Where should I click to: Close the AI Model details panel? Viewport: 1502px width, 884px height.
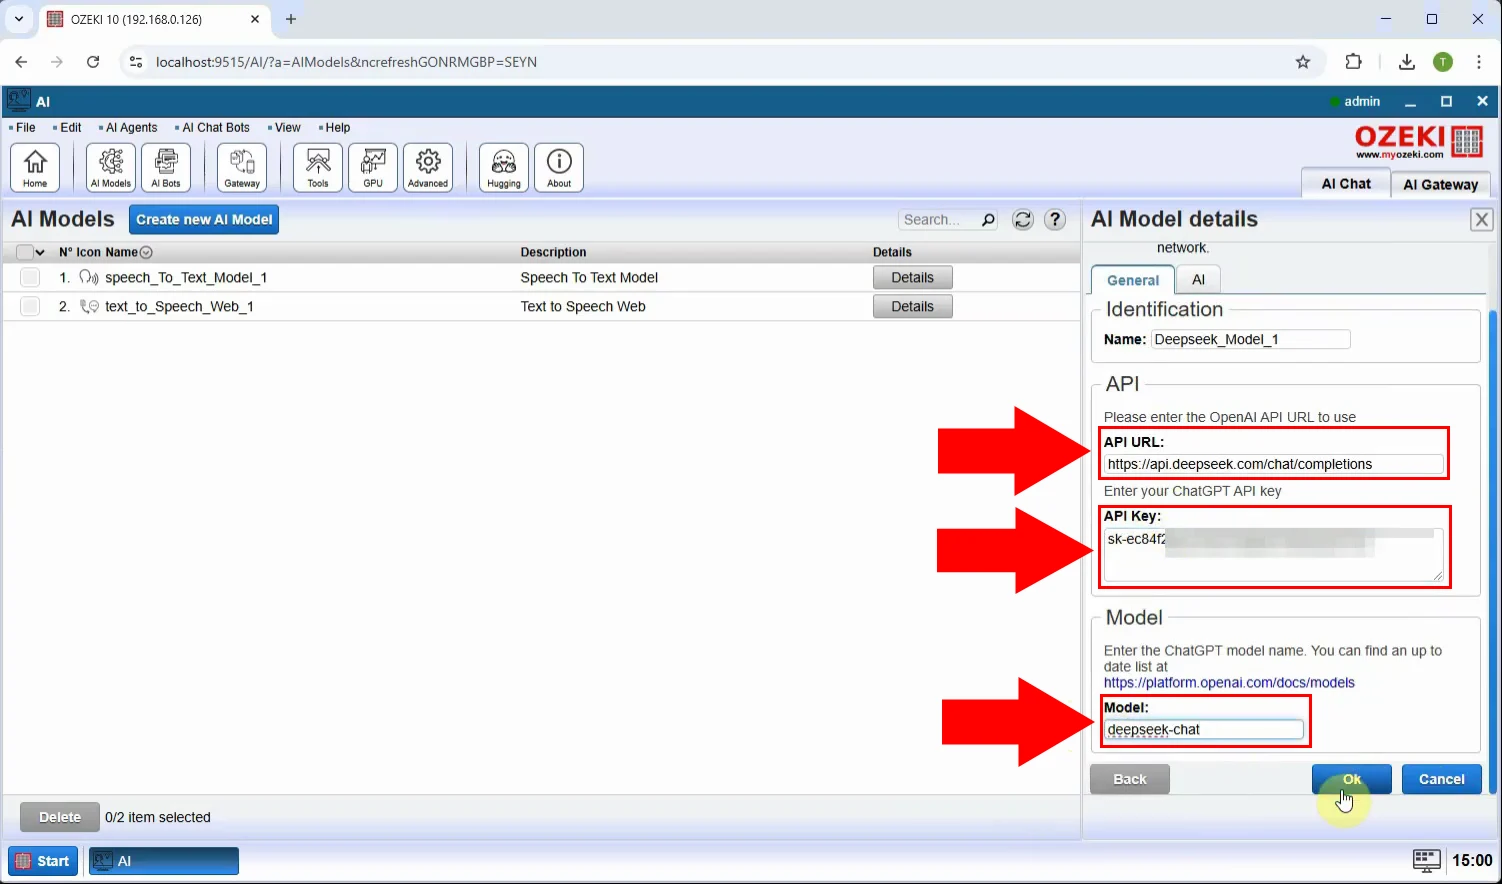1482,219
